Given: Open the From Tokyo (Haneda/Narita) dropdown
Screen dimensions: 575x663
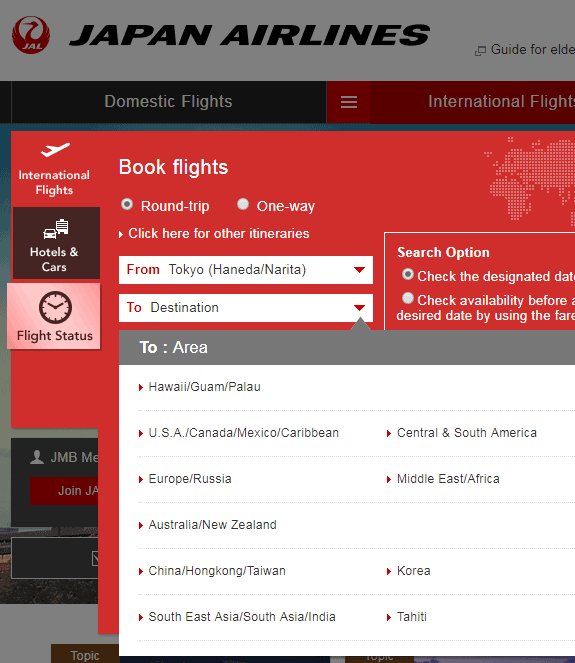Looking at the screenshot, I should [x=246, y=270].
